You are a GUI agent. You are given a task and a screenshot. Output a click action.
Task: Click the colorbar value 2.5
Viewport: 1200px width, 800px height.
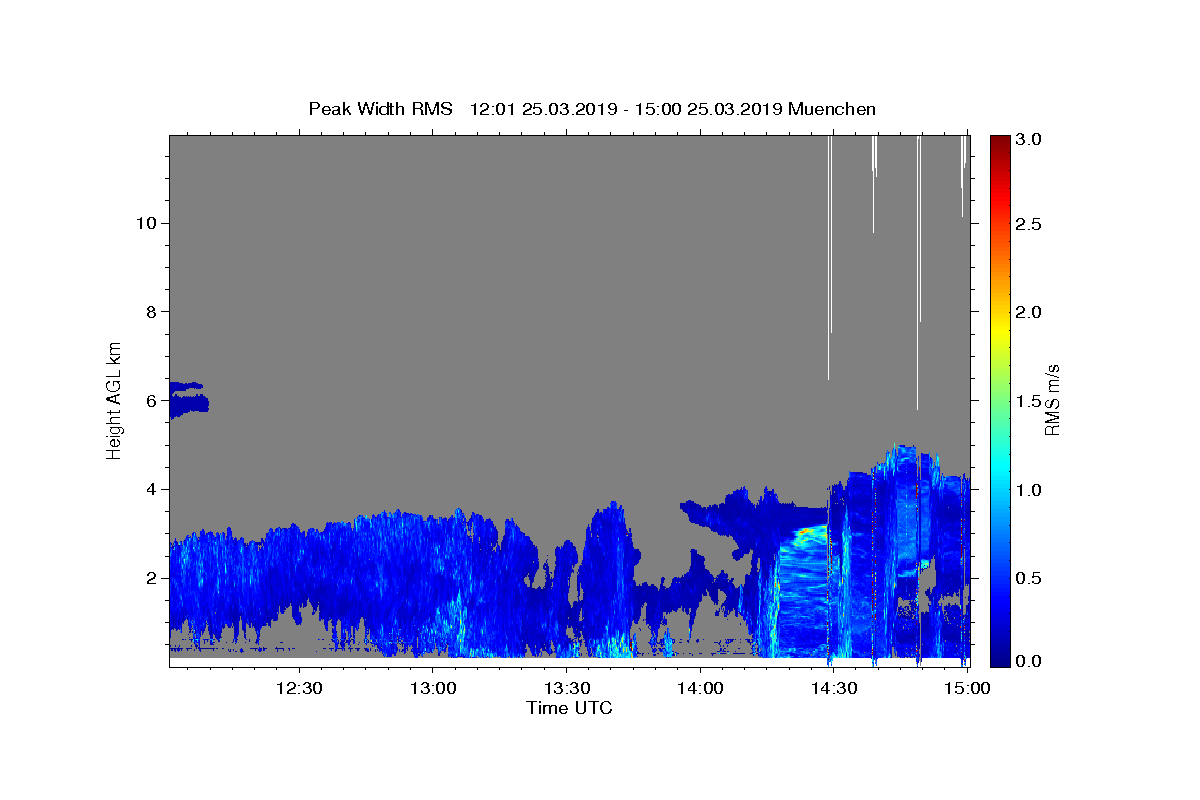(1028, 224)
